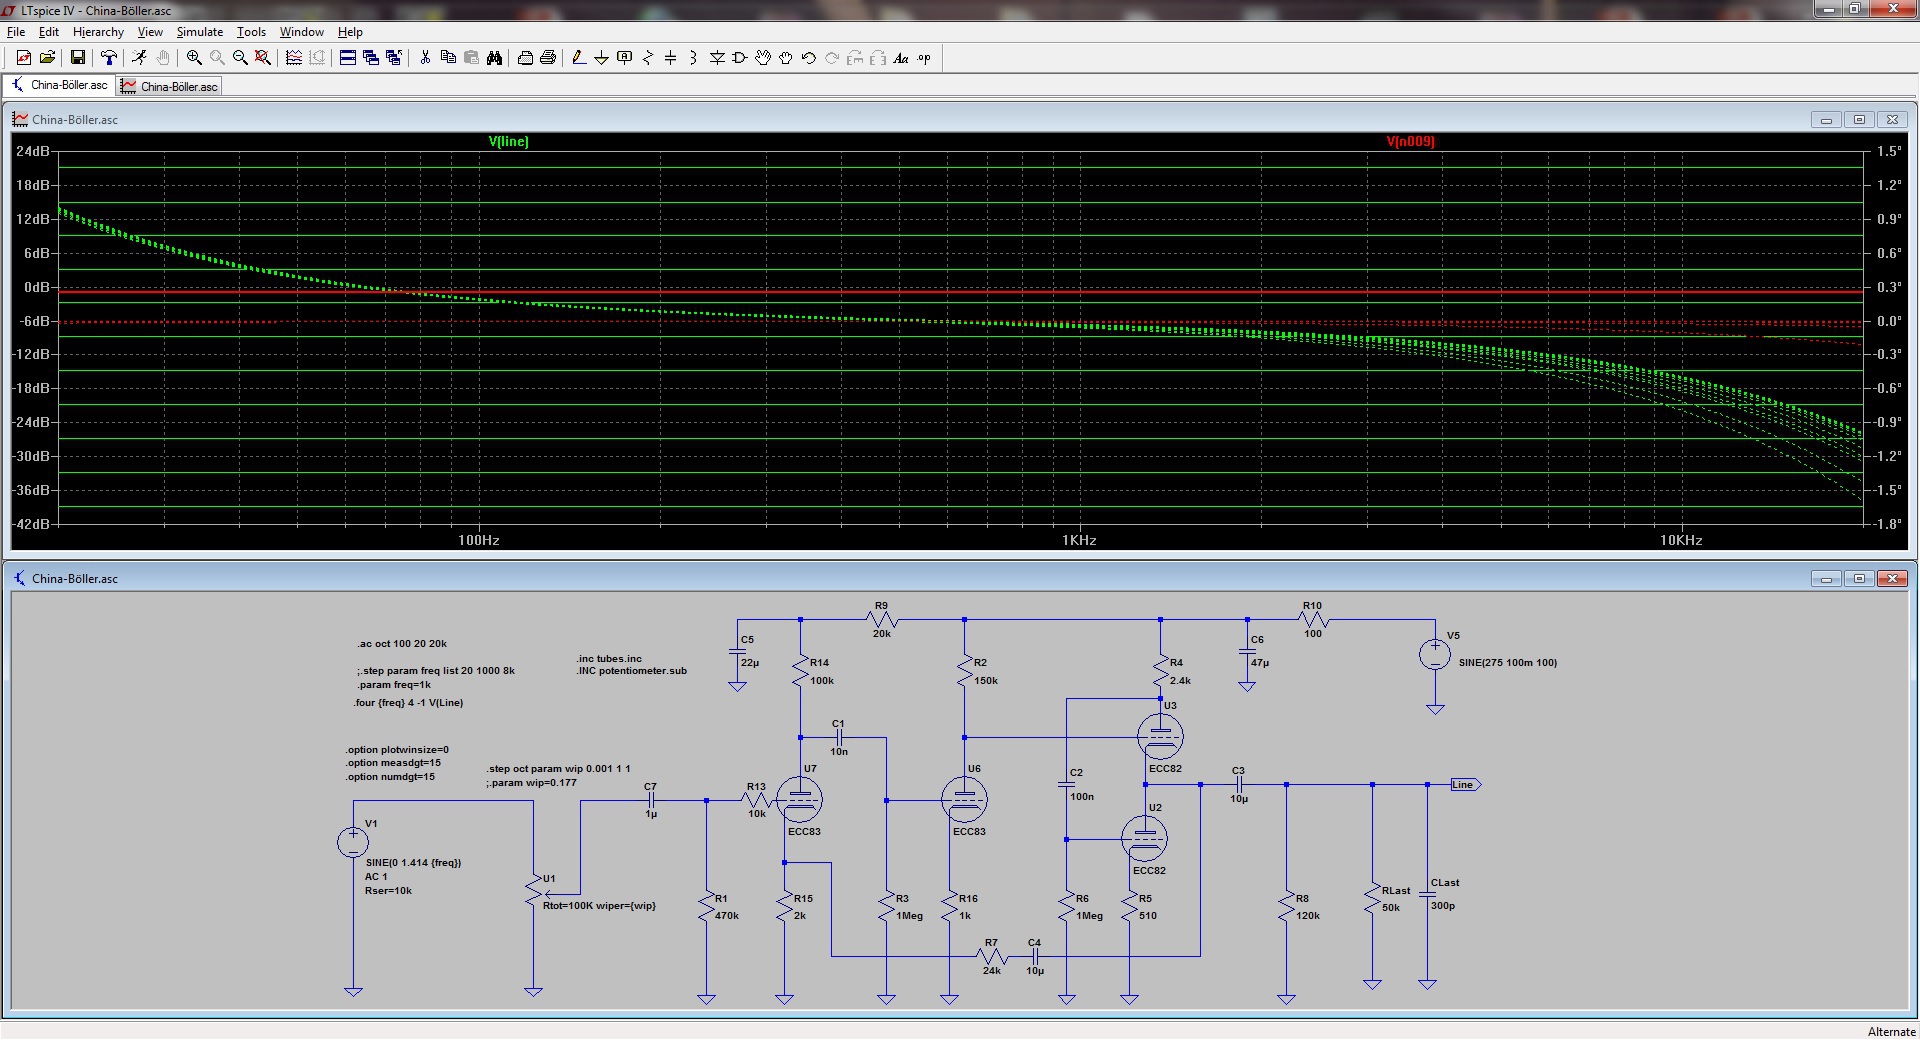Click the Line output net label
The width and height of the screenshot is (1920, 1040).
point(1465,785)
